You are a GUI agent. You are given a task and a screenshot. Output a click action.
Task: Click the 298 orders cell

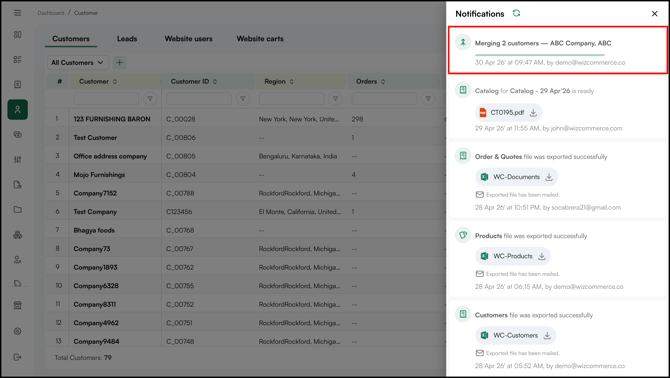(357, 119)
